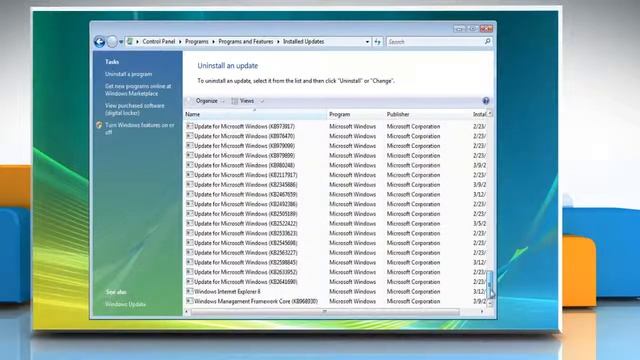Click the icon of update KB2533623

click(189, 233)
